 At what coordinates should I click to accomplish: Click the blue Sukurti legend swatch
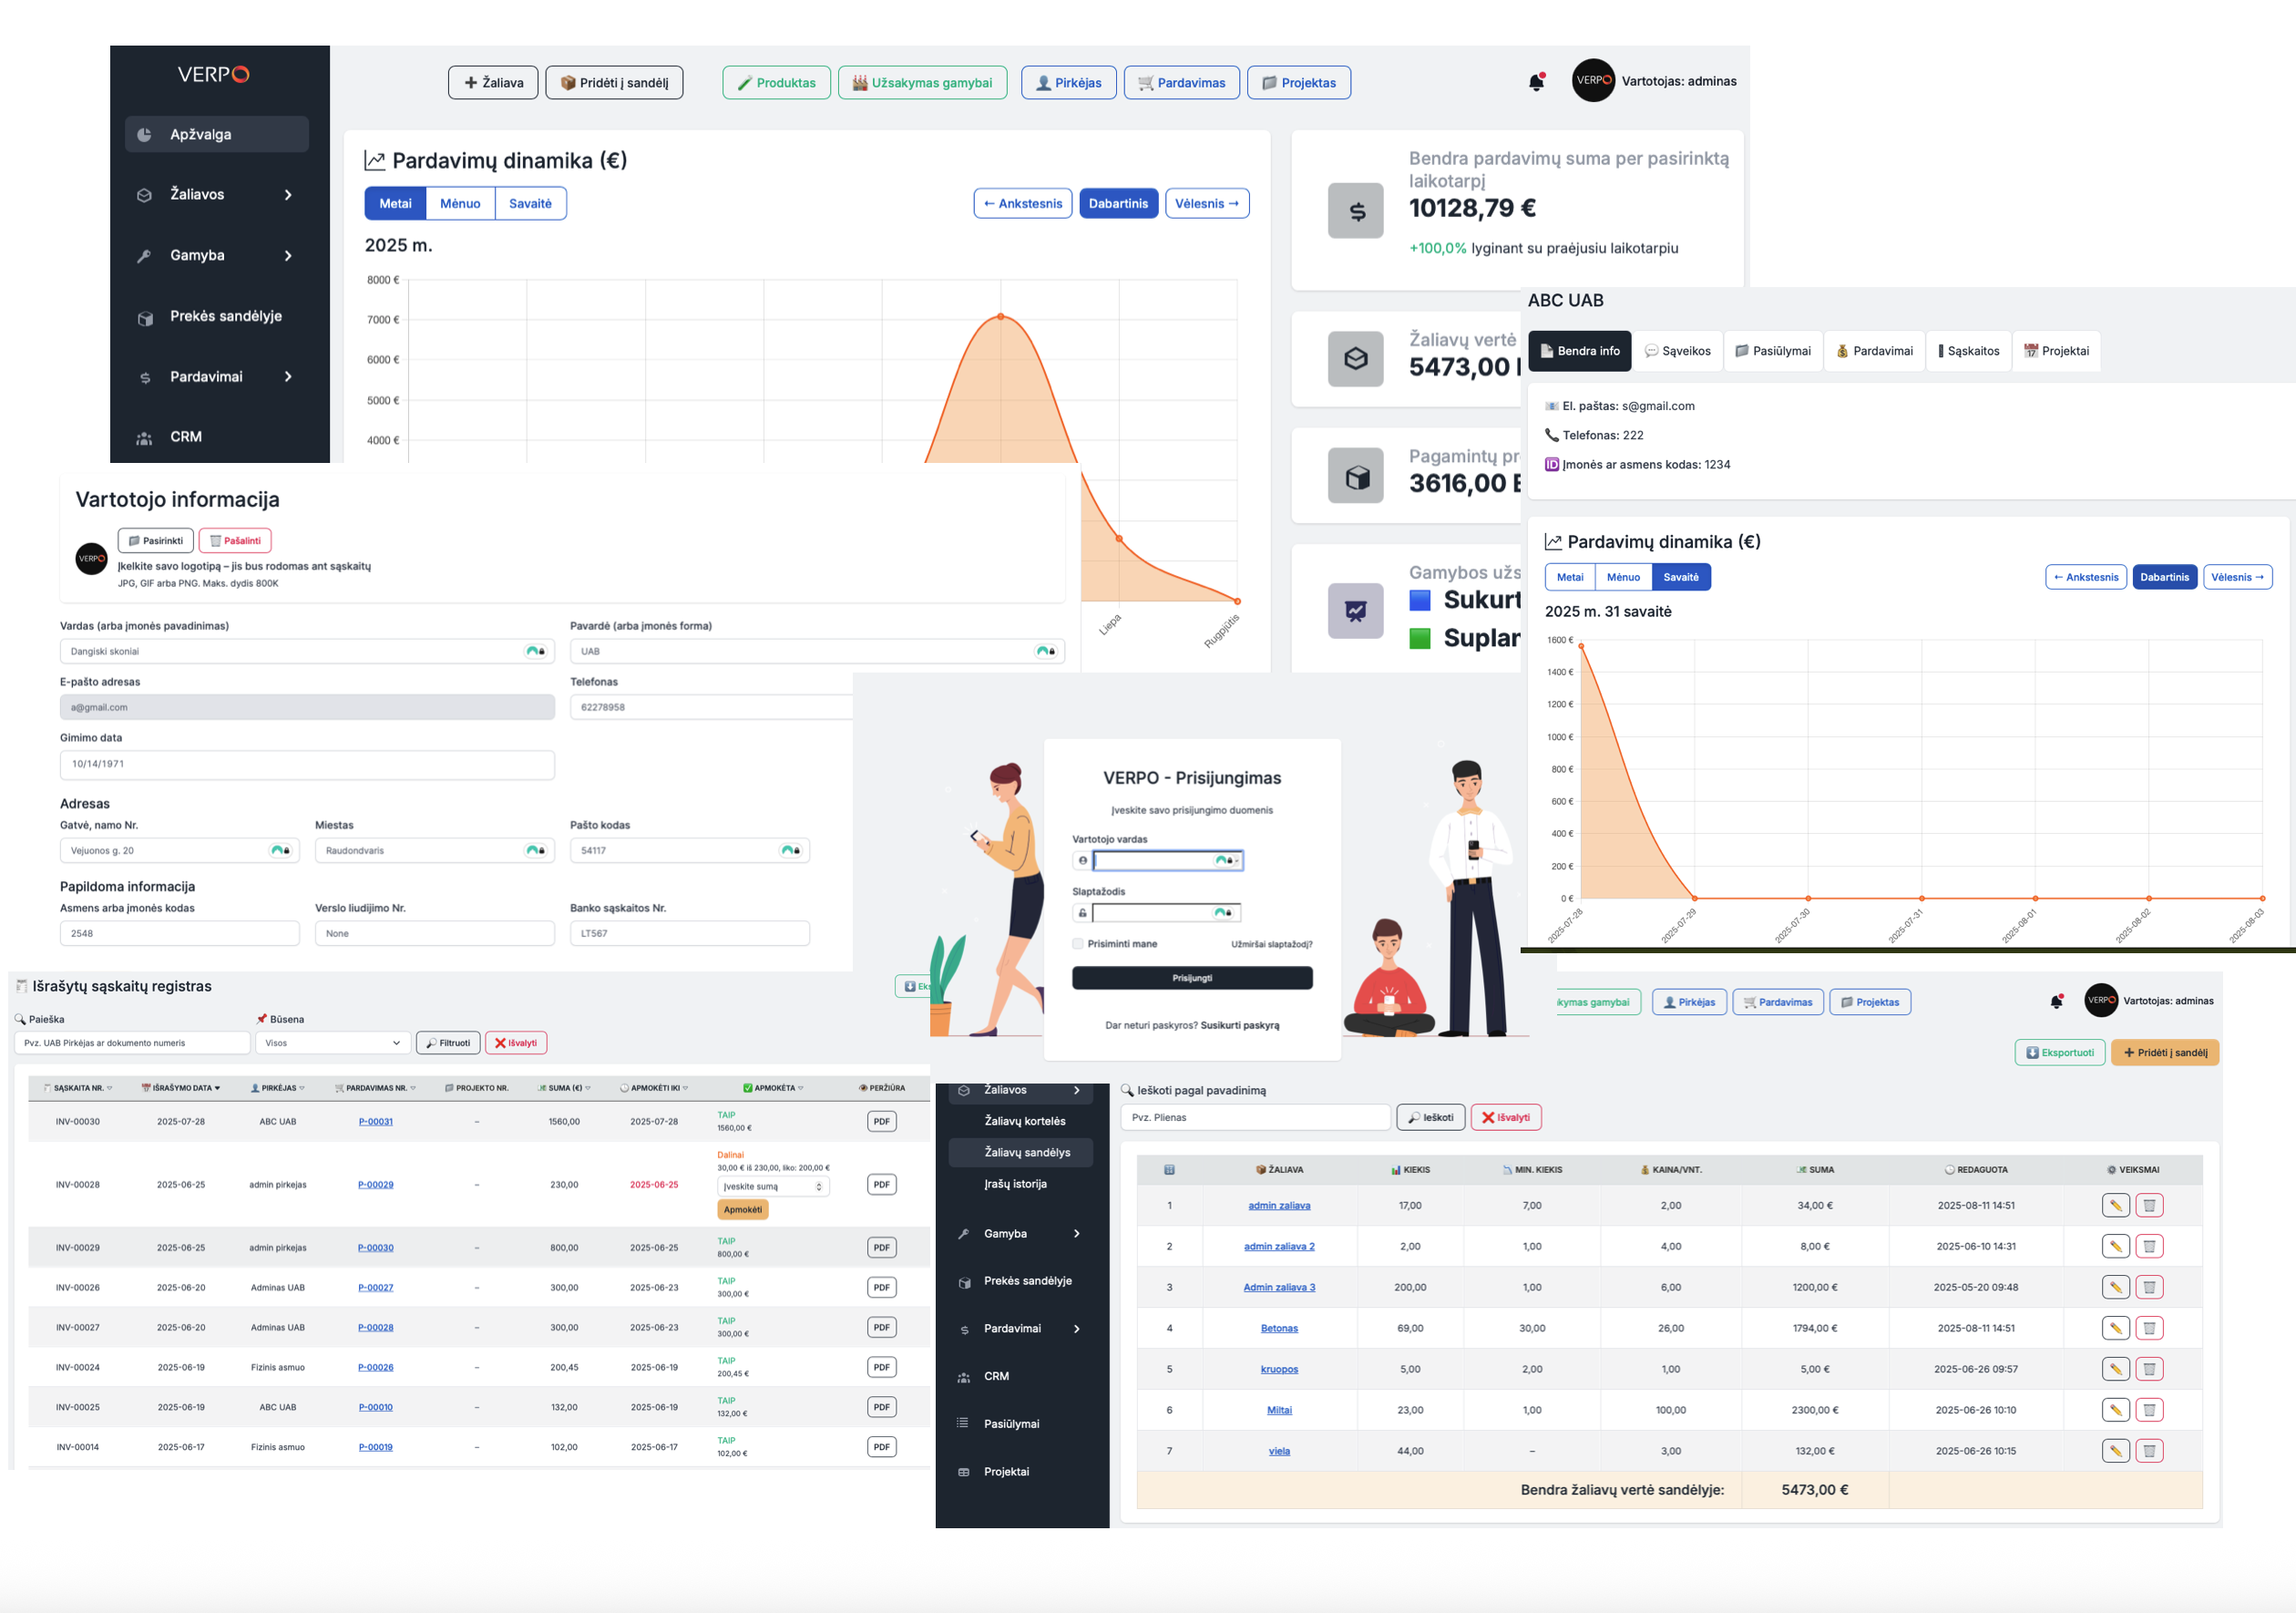pos(1419,600)
